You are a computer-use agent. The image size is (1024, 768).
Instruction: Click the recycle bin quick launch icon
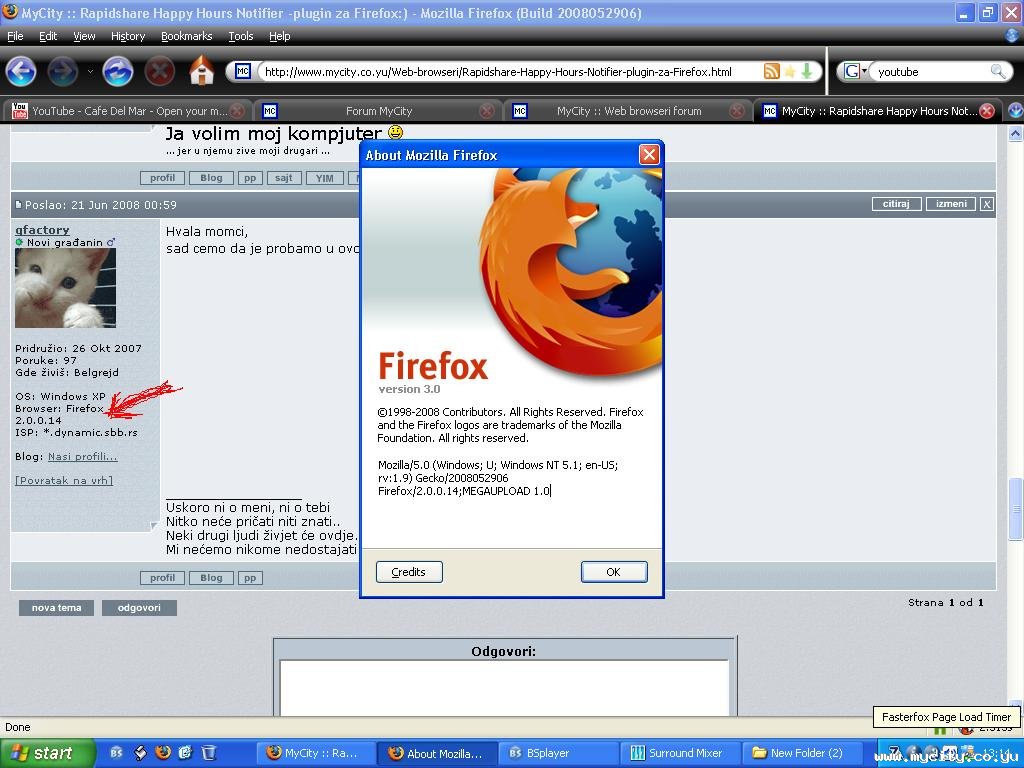click(208, 752)
